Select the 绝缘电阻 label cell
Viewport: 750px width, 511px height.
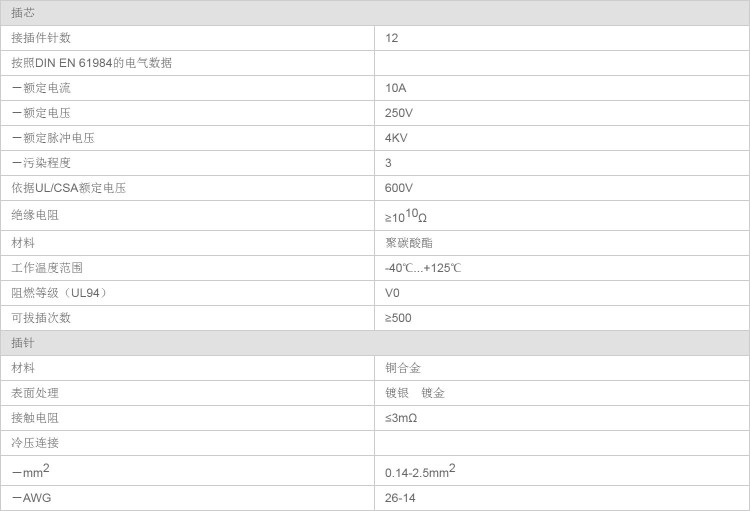pos(35,215)
